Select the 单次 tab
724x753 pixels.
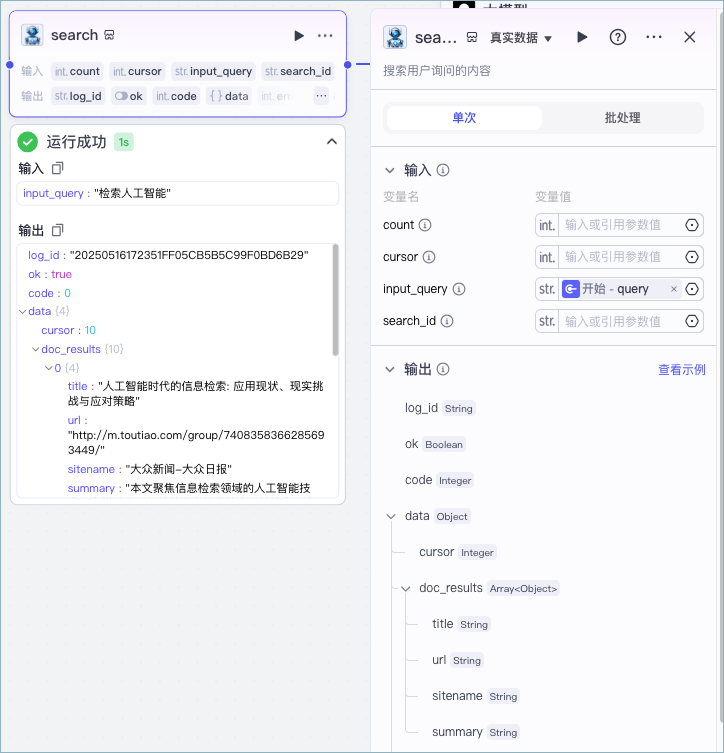pyautogui.click(x=464, y=118)
